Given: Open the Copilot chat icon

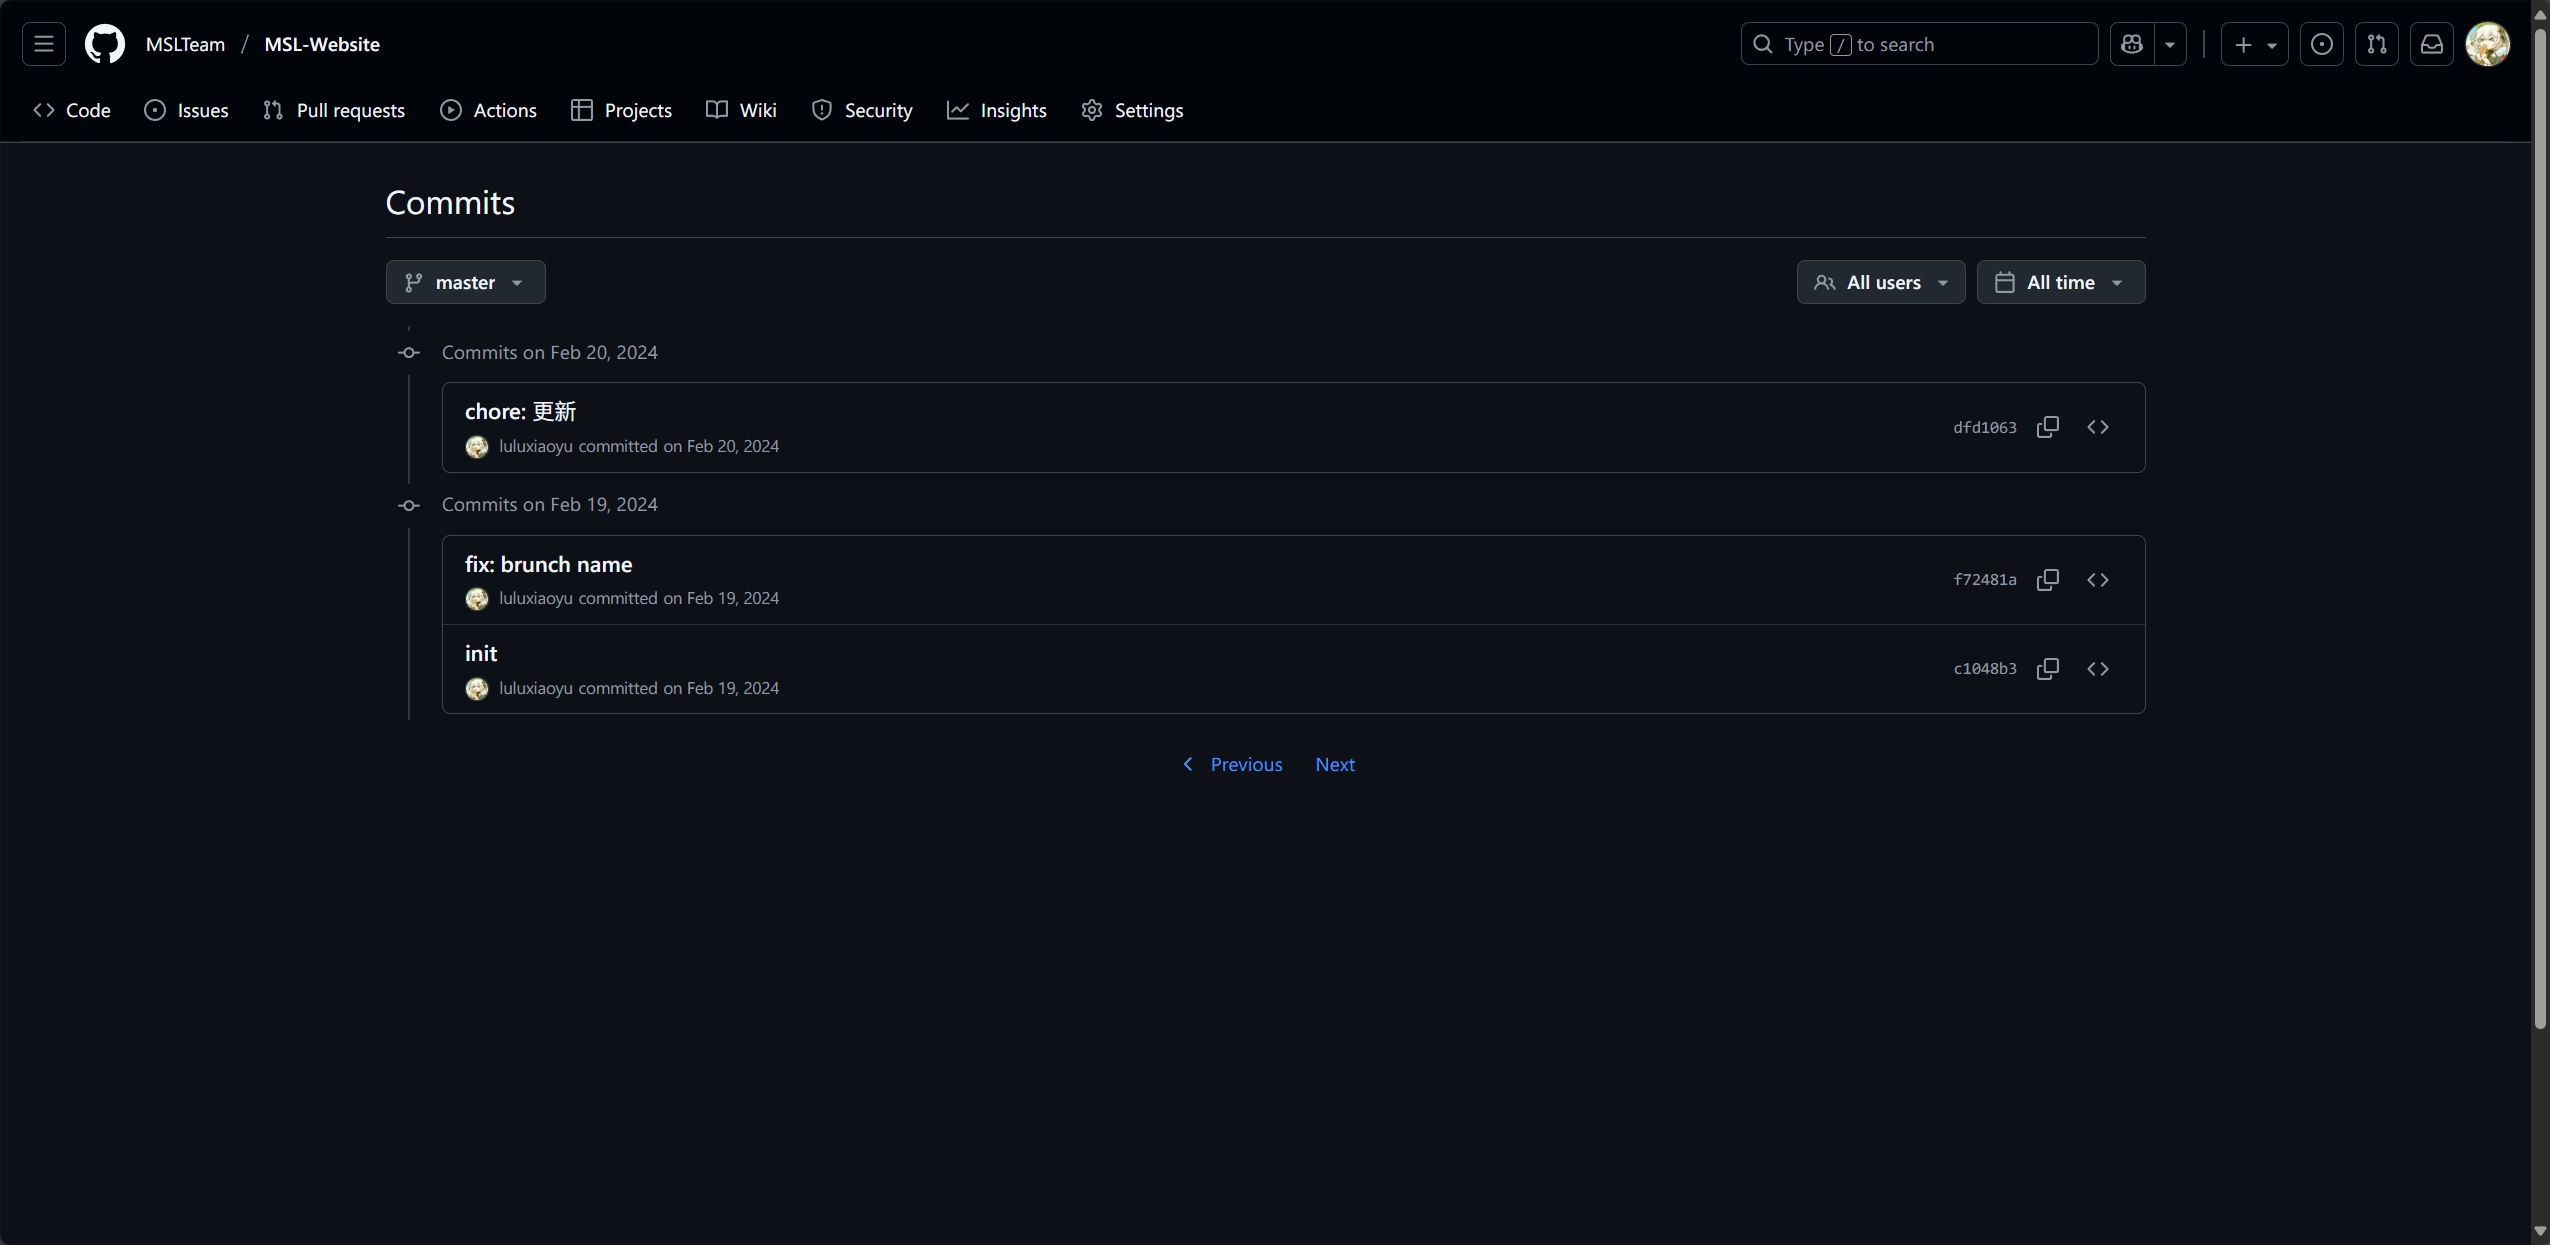Looking at the screenshot, I should tap(2131, 44).
